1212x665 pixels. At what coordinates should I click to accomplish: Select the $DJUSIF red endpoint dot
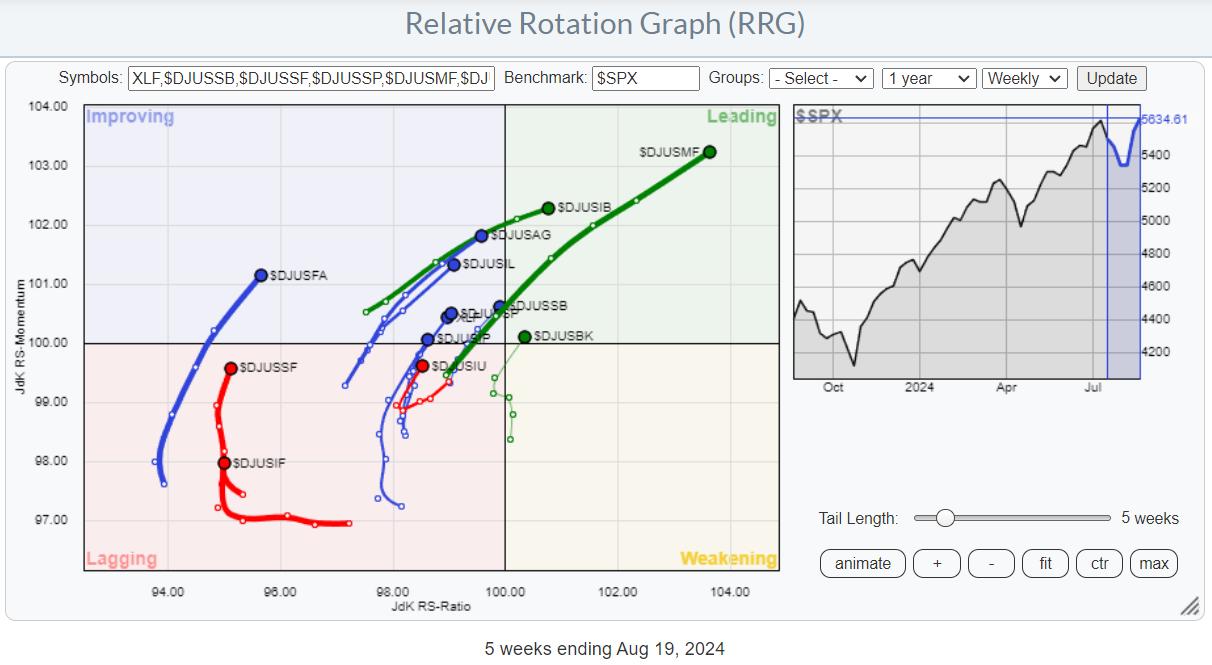click(x=224, y=463)
